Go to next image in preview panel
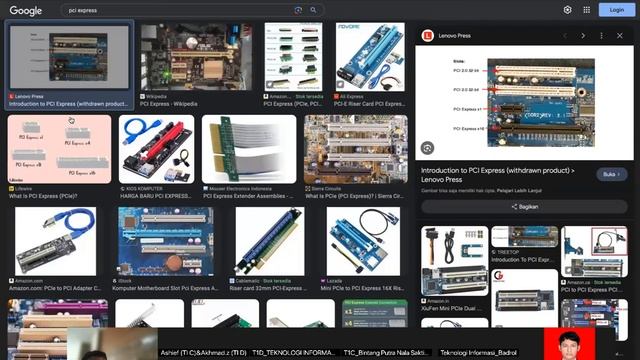This screenshot has width=640, height=360. (x=583, y=36)
